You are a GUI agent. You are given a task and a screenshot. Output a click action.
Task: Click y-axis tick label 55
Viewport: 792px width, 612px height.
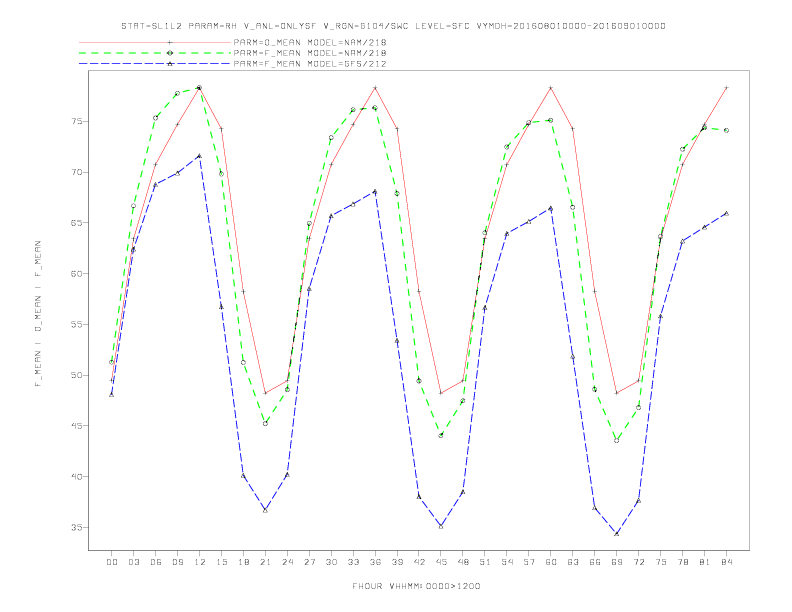(77, 324)
